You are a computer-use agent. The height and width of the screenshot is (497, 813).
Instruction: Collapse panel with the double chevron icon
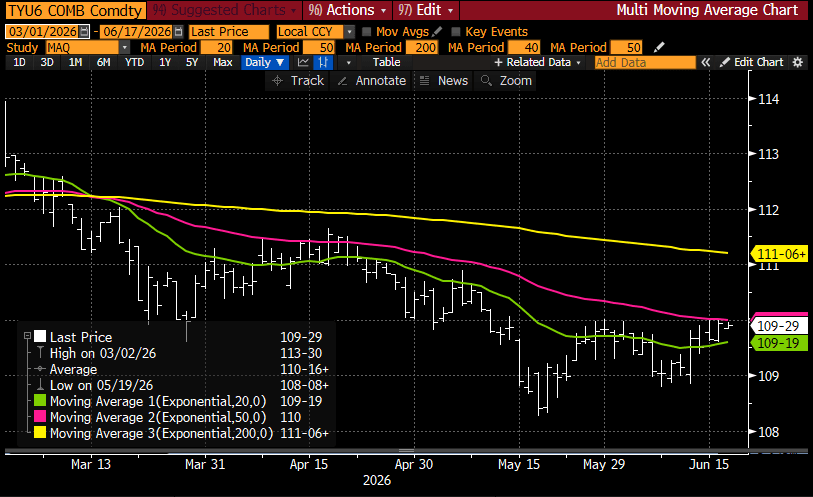(x=706, y=63)
